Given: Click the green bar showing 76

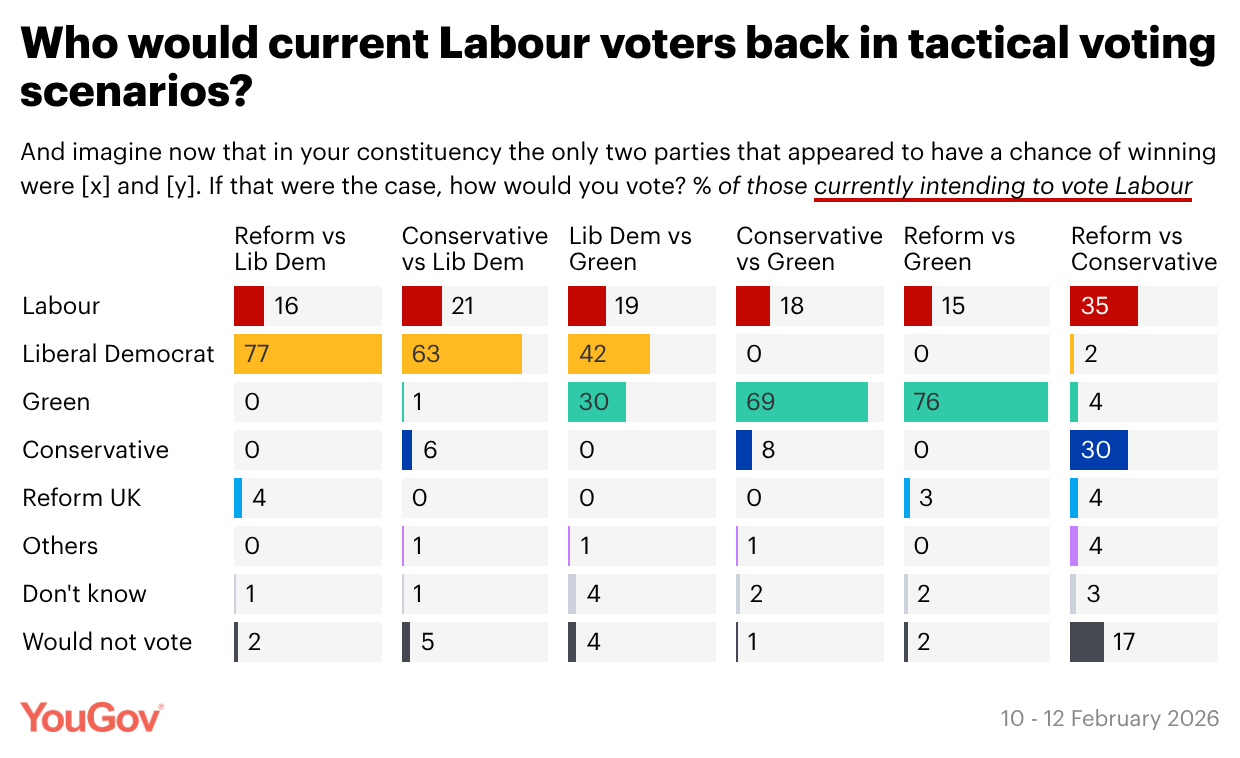Looking at the screenshot, I should [975, 402].
